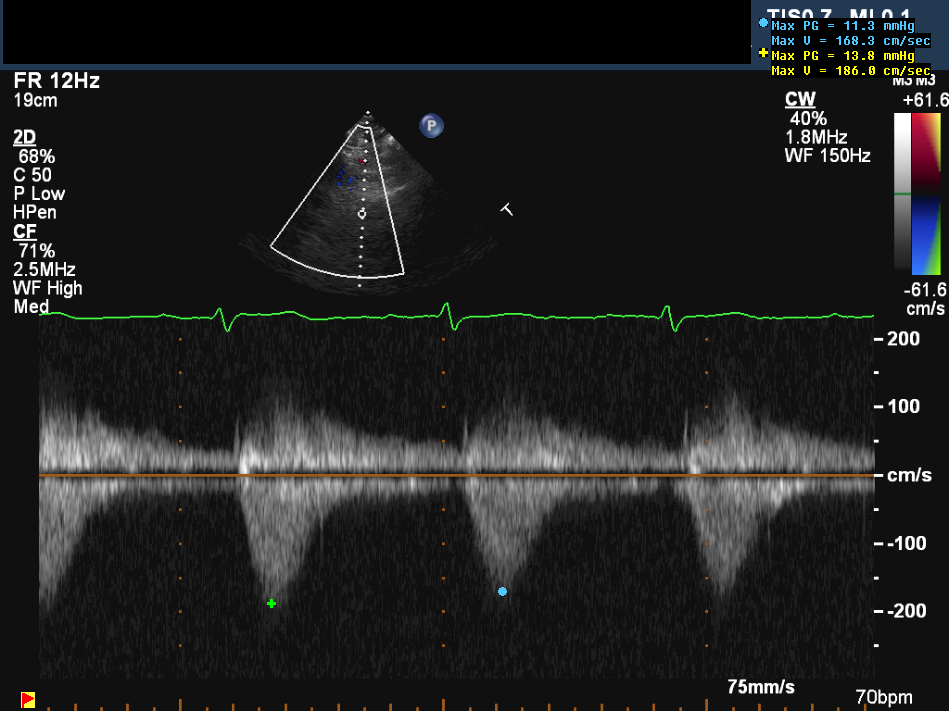Select the CW Doppler mode label

(x=800, y=99)
